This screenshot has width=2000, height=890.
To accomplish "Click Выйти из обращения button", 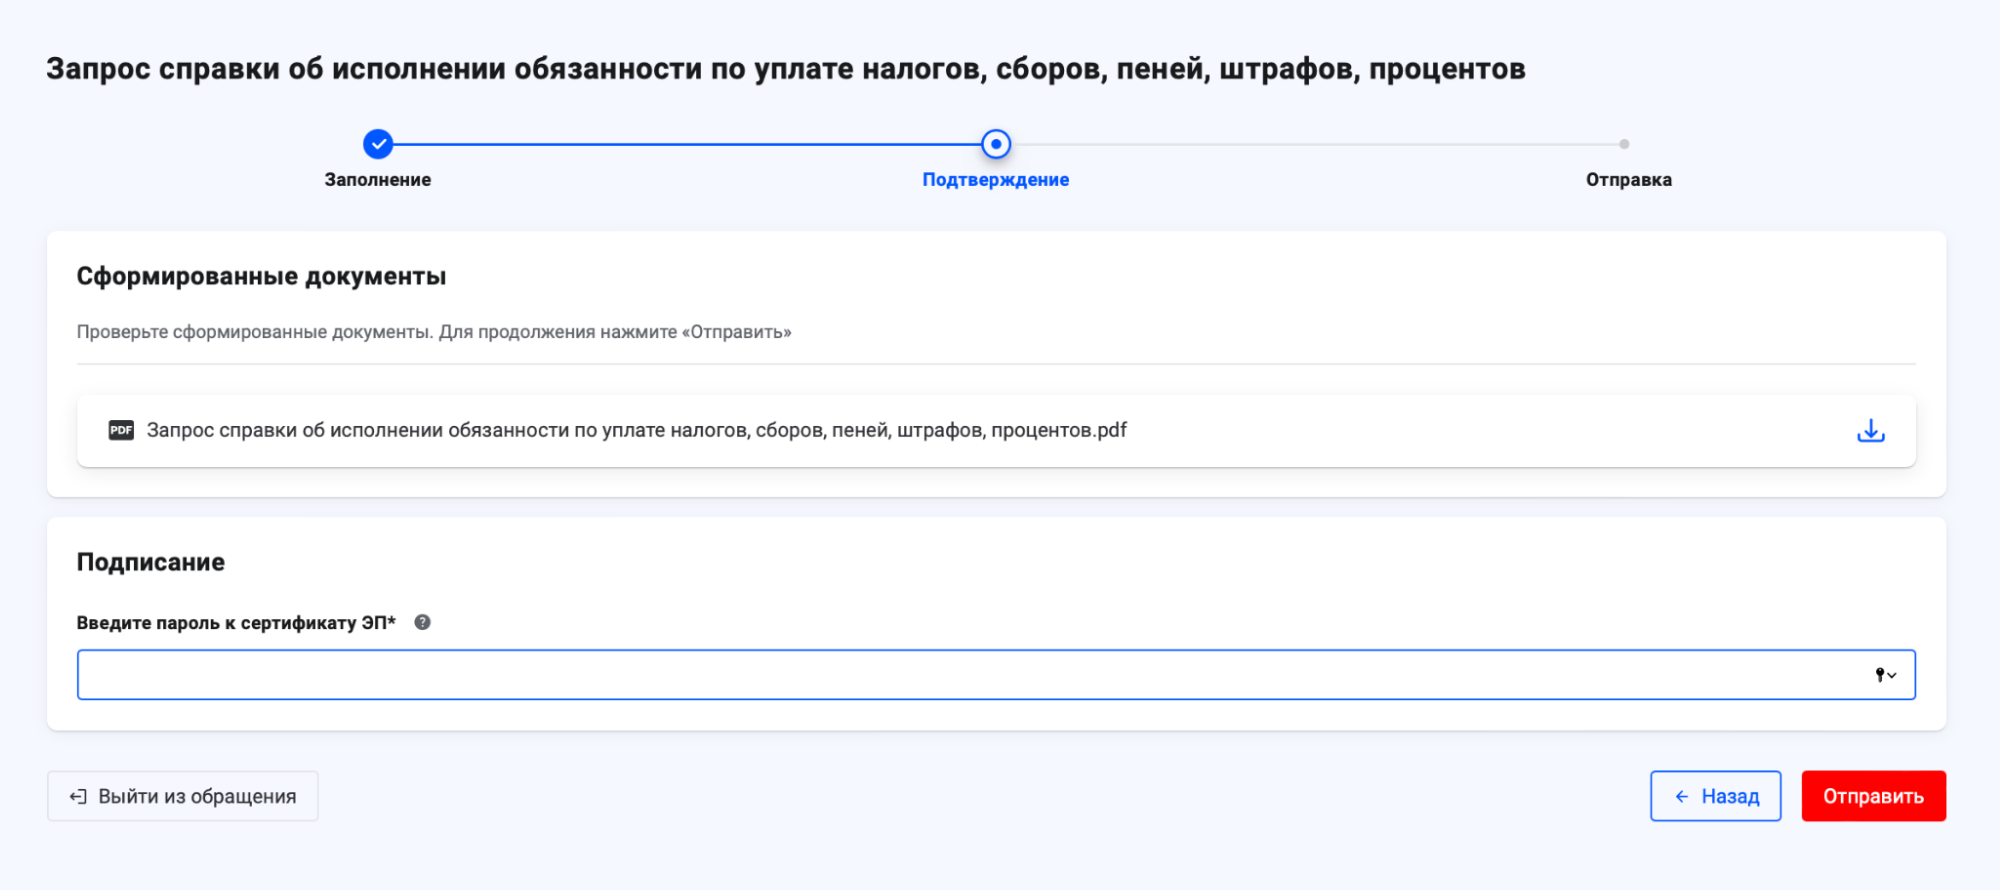I will (183, 796).
